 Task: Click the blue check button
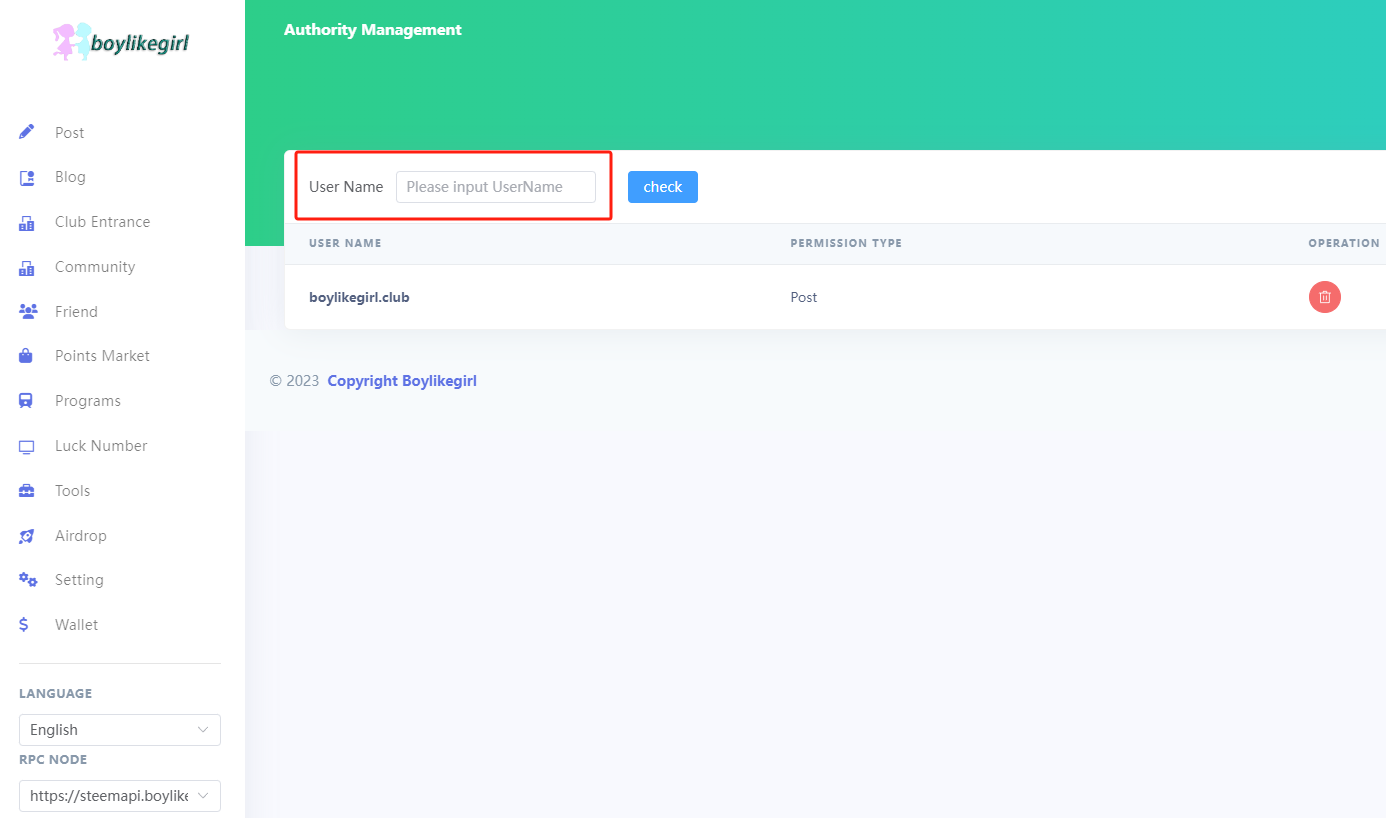(663, 187)
